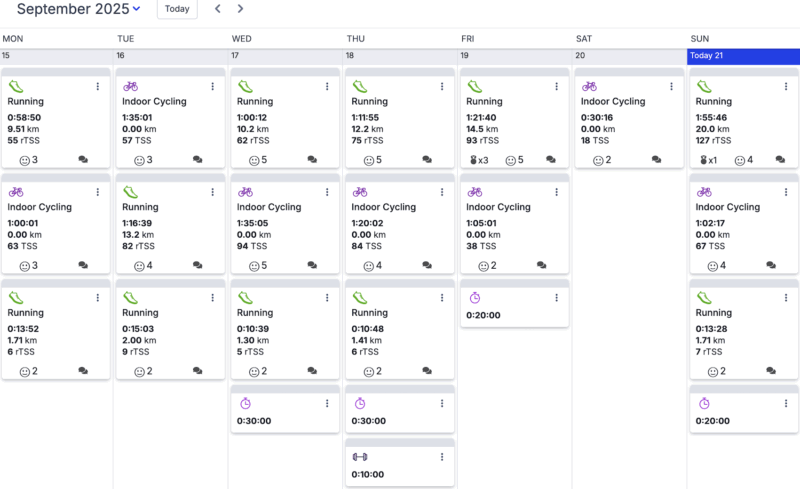Go to next week arrow

[240, 9]
